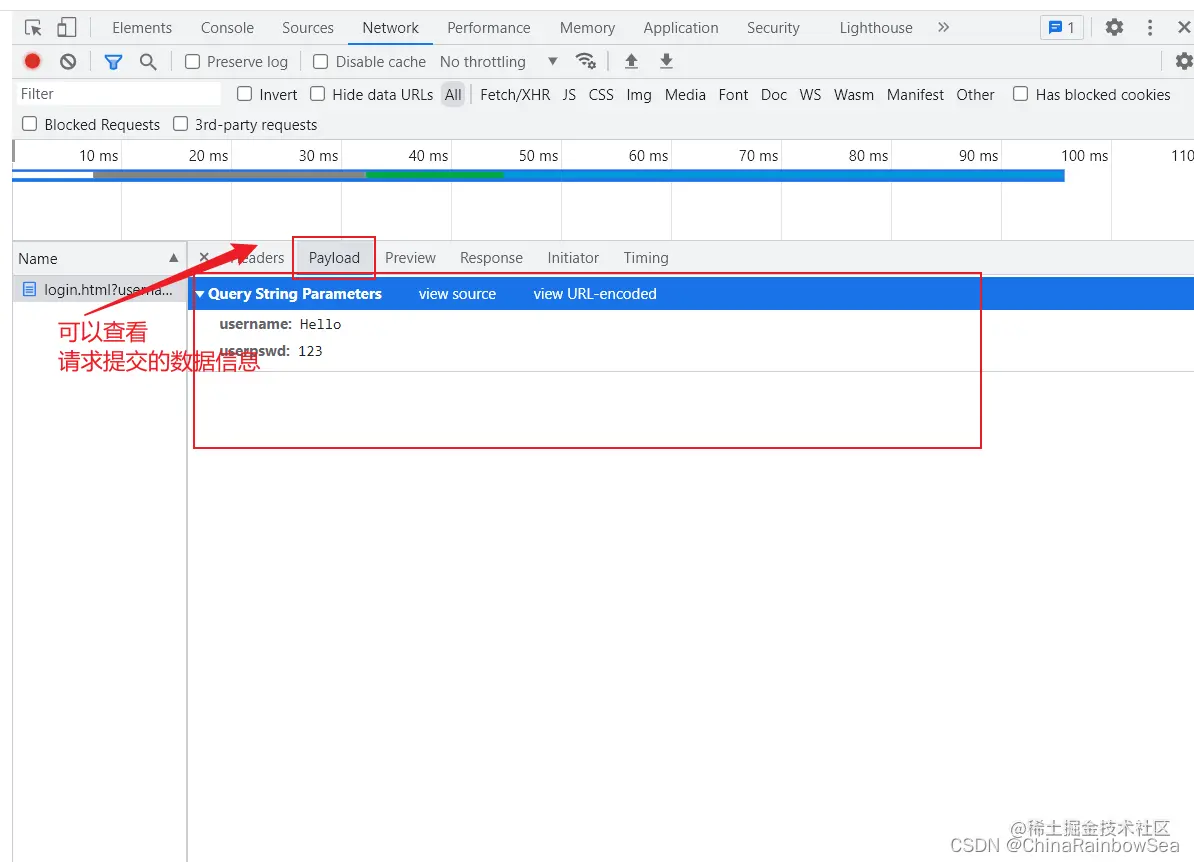Collapse Query String Parameters section
1194x862 pixels.
[200, 294]
